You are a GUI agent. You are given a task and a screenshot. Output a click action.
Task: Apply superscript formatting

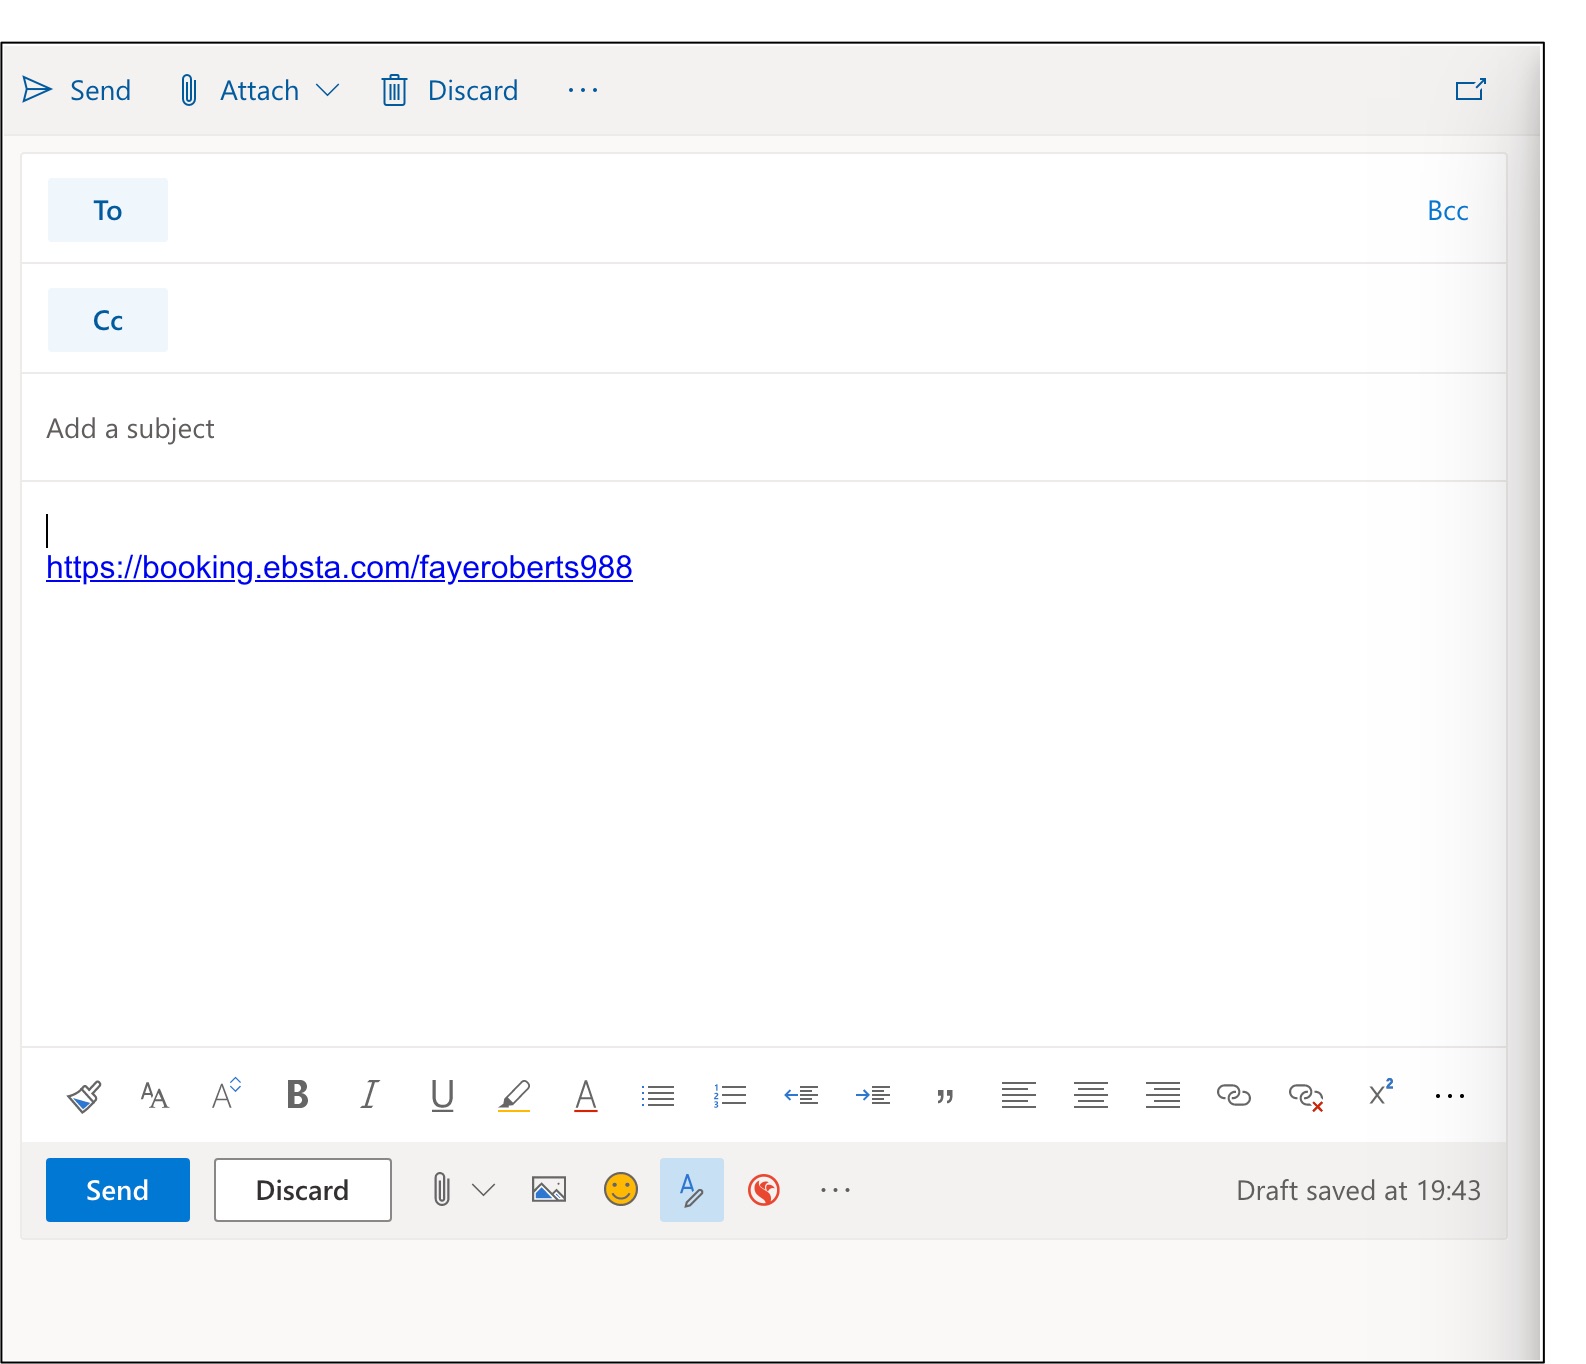click(x=1380, y=1094)
